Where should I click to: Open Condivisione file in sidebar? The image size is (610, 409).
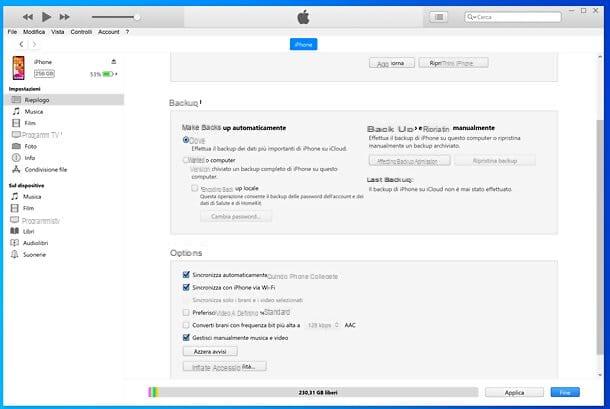click(x=46, y=170)
